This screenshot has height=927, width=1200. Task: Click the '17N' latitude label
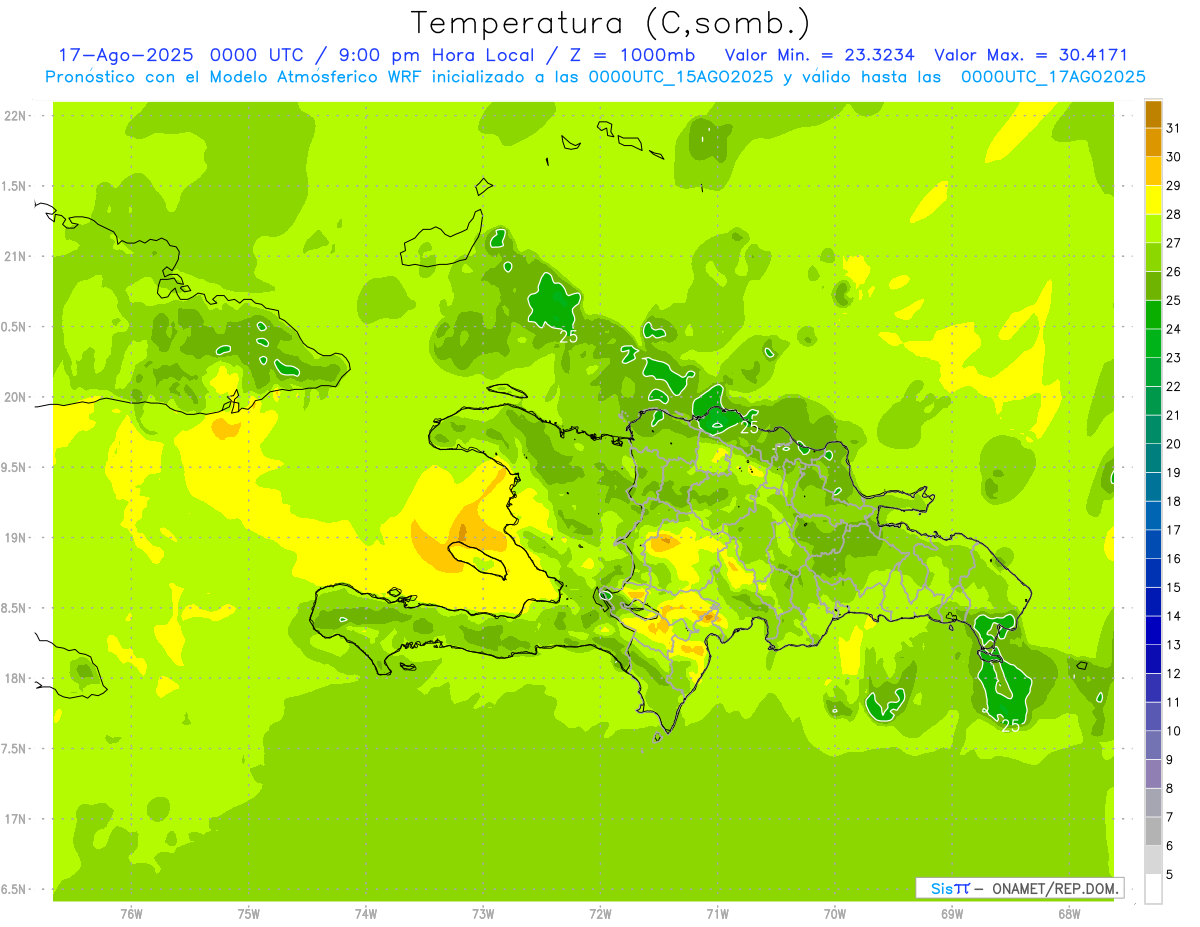(16, 819)
